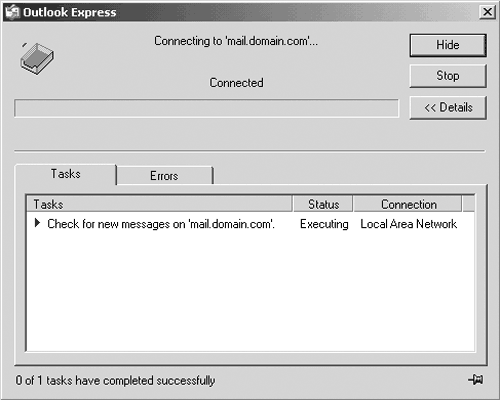Screen dimensions: 500x400
Task: Select the Tasks tab
Action: tap(66, 174)
